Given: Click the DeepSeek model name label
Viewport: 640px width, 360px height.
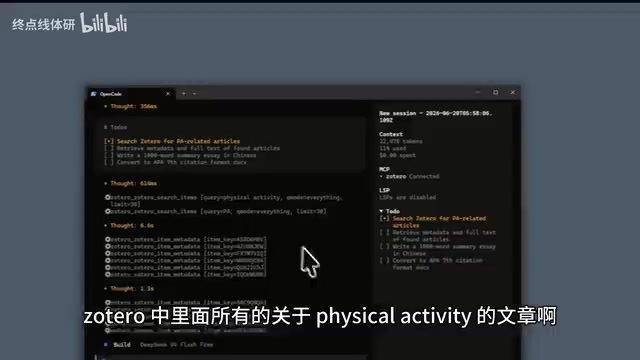Looking at the screenshot, I should pos(176,344).
